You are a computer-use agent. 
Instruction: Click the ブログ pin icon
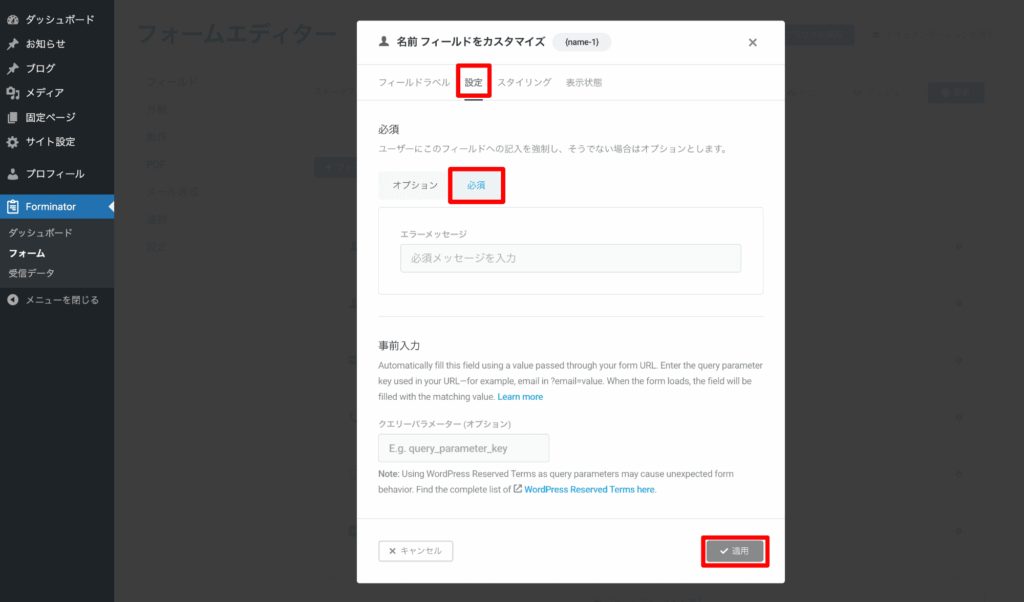(12, 69)
